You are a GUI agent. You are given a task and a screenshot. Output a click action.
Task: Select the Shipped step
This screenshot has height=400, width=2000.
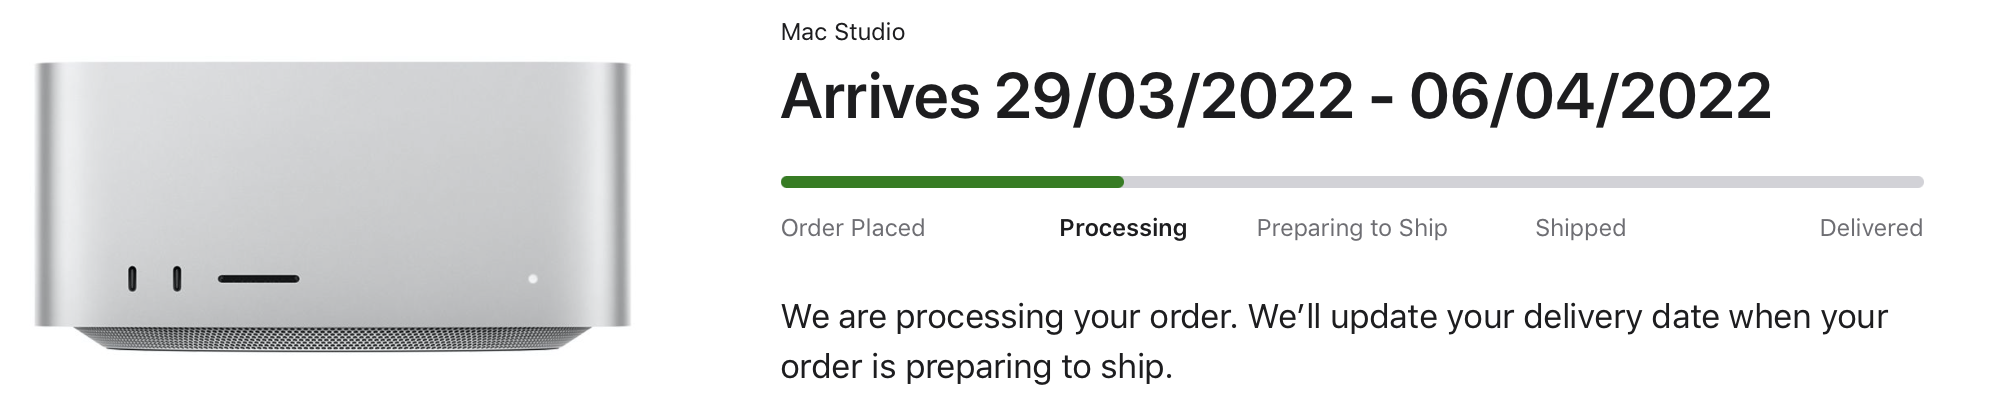click(x=1580, y=228)
